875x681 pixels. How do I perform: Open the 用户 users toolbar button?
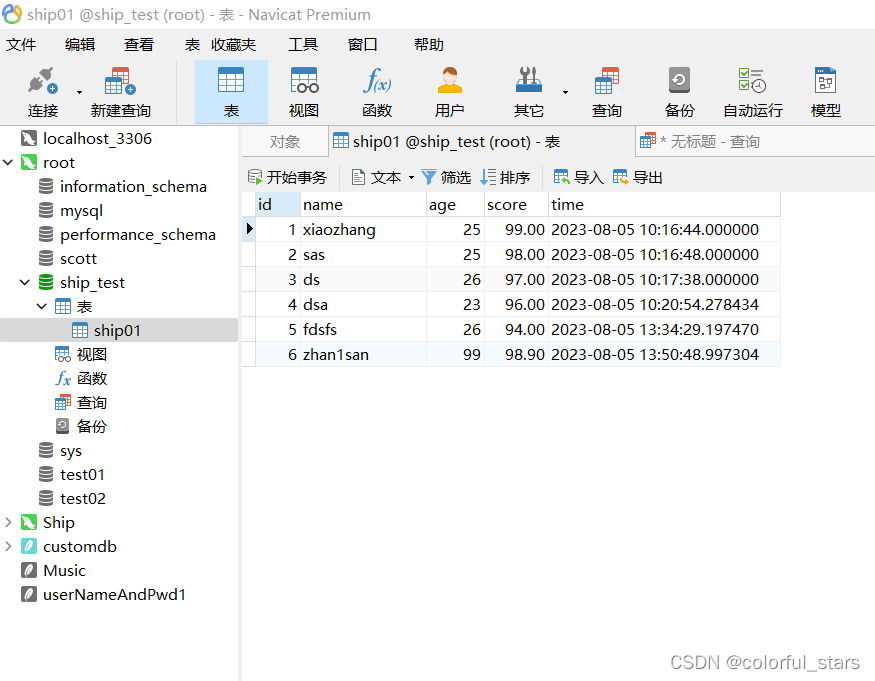[x=450, y=92]
